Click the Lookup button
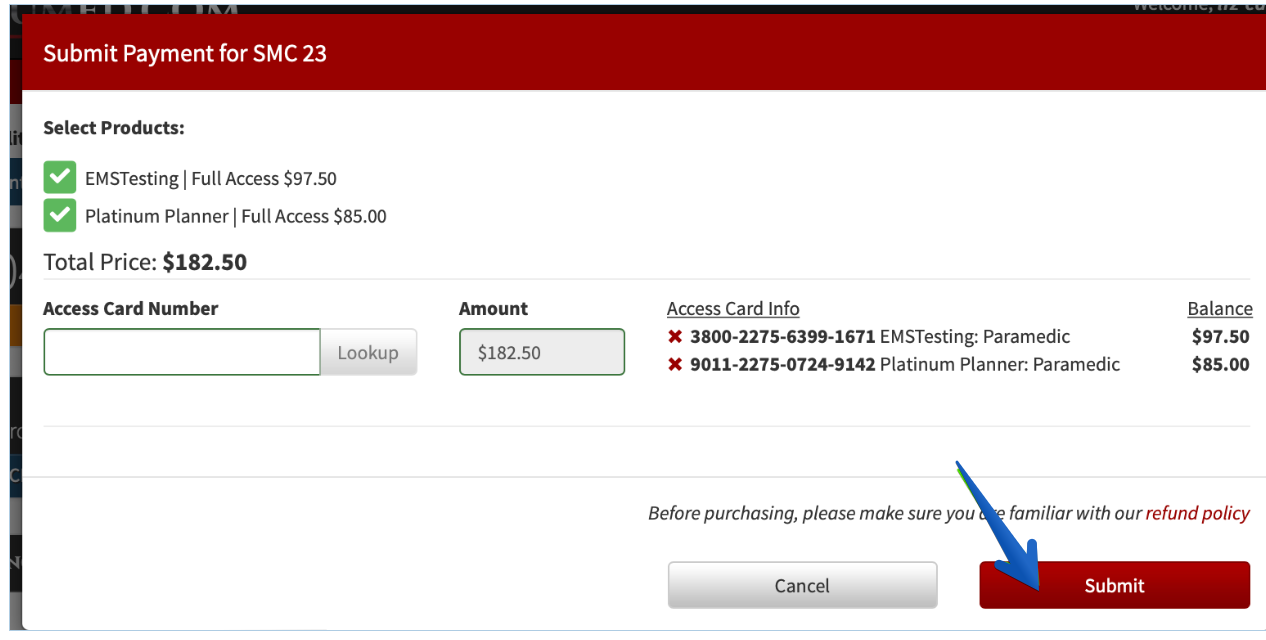The image size is (1266, 640). pos(368,352)
